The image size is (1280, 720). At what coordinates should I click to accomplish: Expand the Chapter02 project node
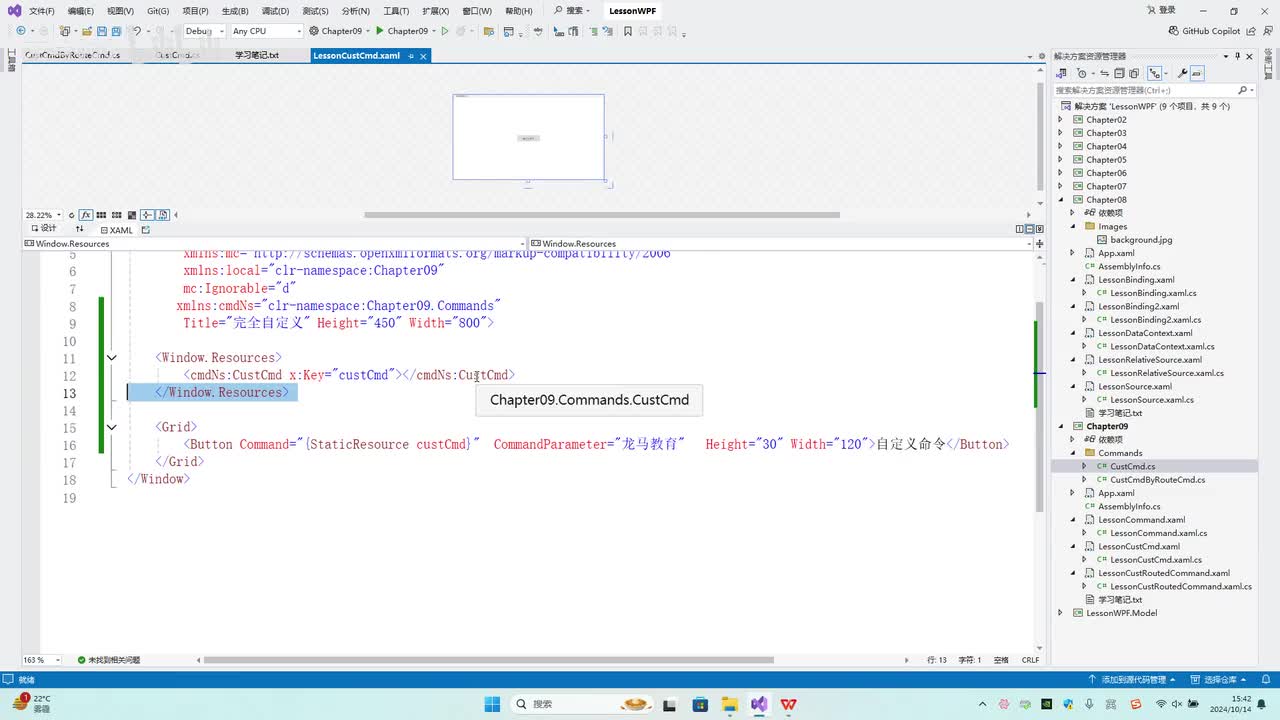point(1061,120)
